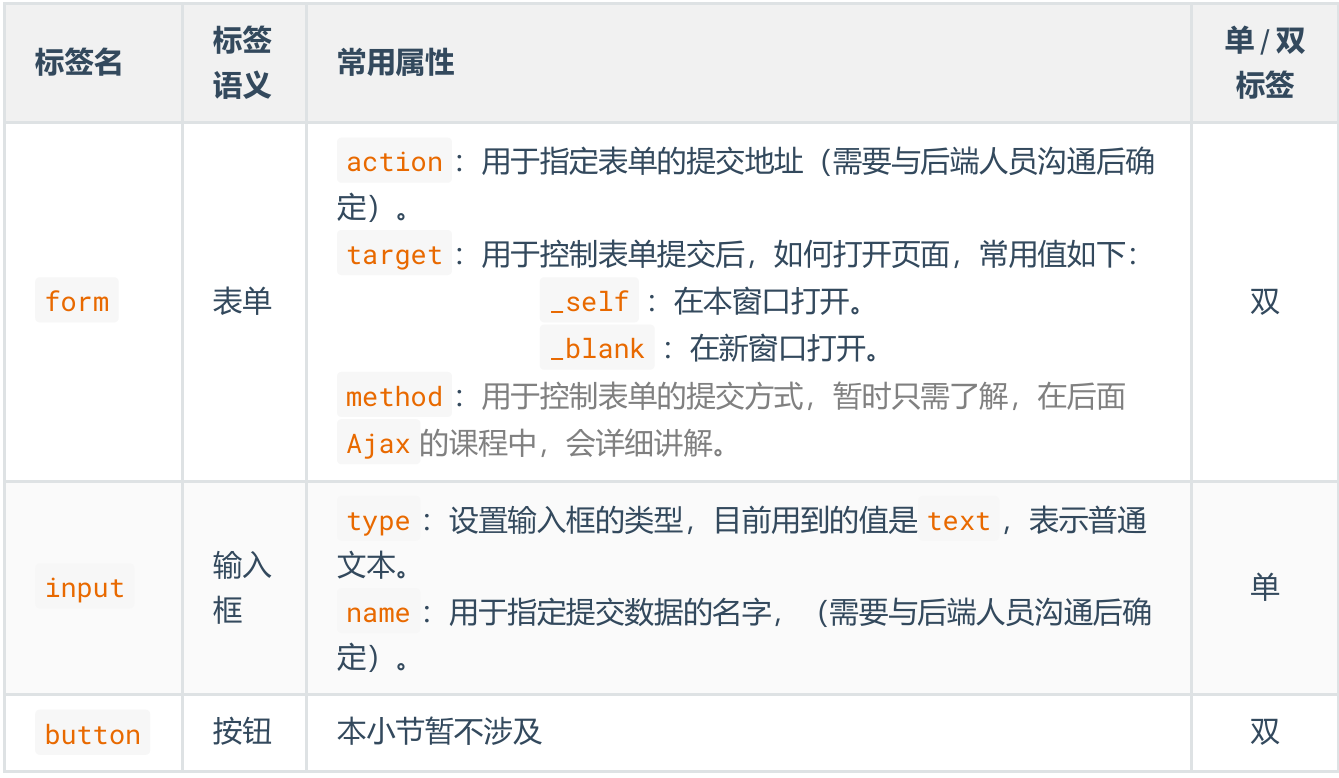Select the input tag code label

tap(85, 588)
